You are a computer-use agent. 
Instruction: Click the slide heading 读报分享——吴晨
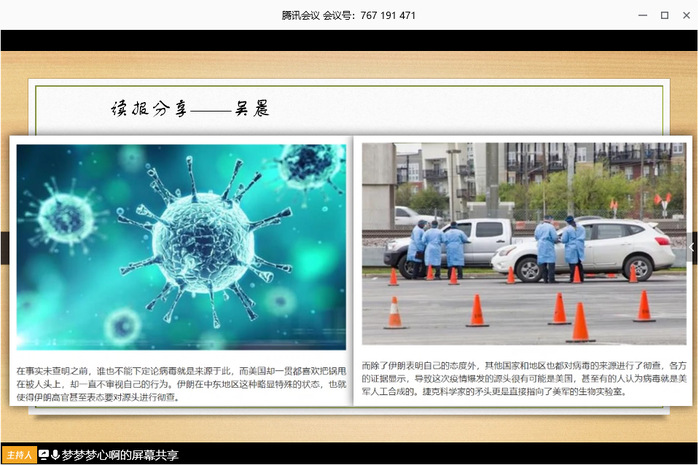[x=190, y=109]
